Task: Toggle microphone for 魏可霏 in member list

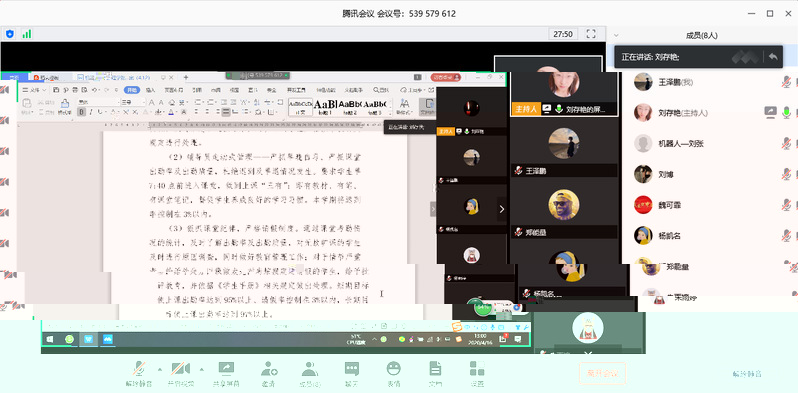Action: pyautogui.click(x=786, y=205)
